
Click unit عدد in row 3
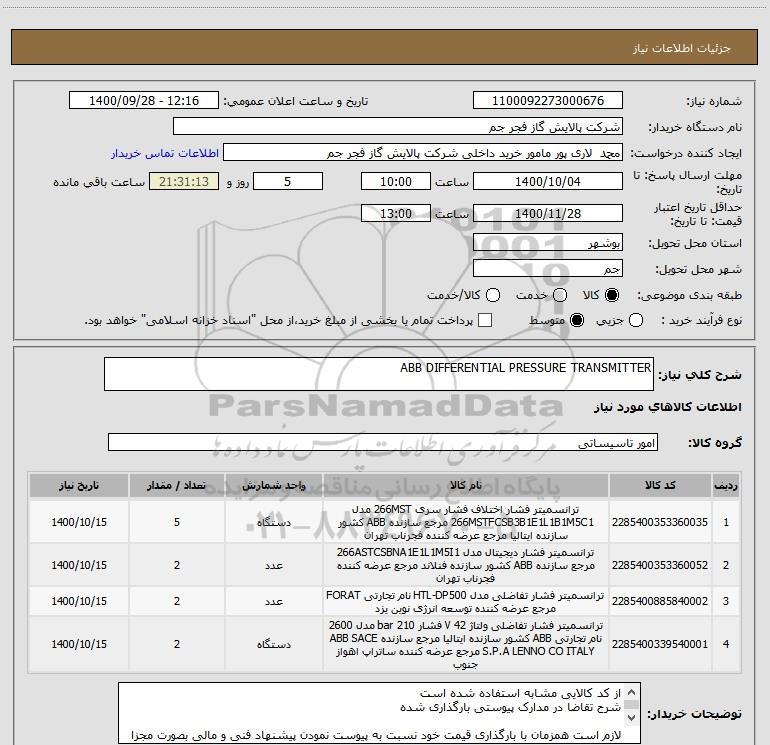pos(274,602)
